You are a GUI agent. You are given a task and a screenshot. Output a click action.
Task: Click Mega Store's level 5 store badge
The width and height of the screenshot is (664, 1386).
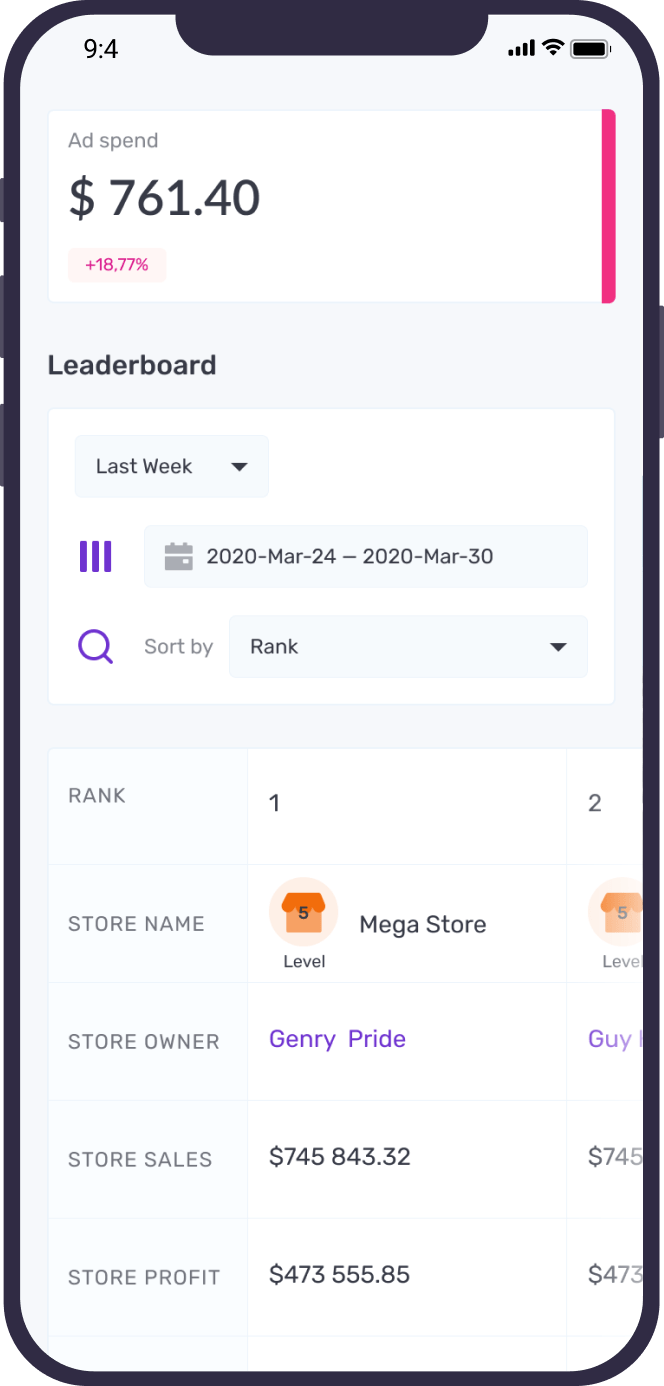tap(303, 911)
